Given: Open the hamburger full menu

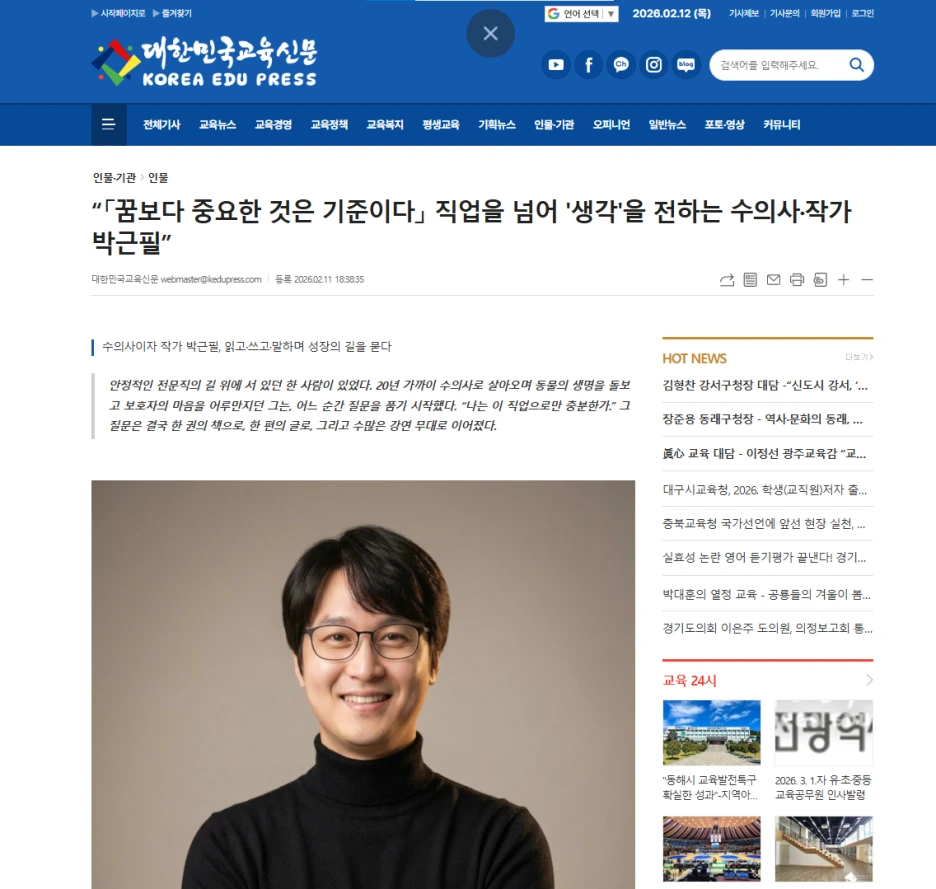Looking at the screenshot, I should [x=109, y=124].
